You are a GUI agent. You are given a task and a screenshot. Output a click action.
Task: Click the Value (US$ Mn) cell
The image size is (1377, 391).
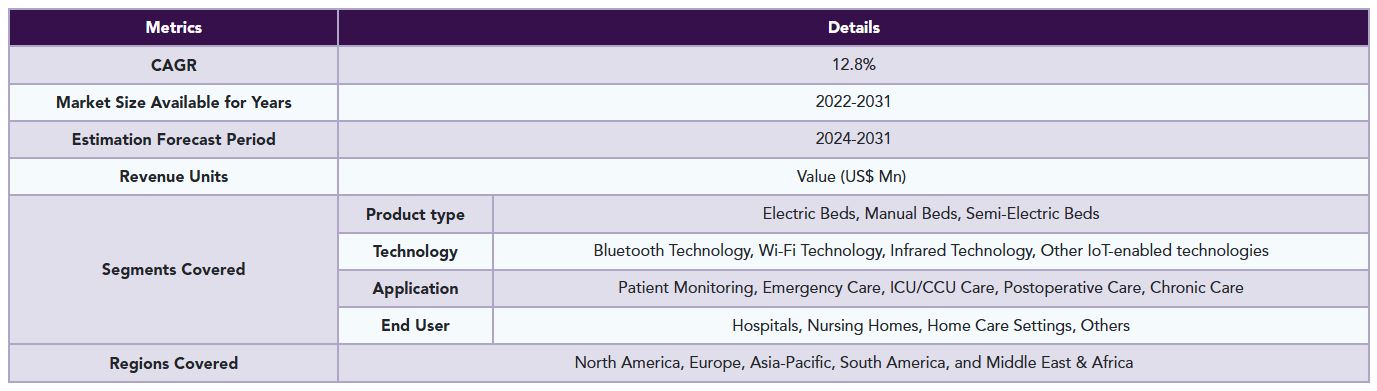coord(853,176)
